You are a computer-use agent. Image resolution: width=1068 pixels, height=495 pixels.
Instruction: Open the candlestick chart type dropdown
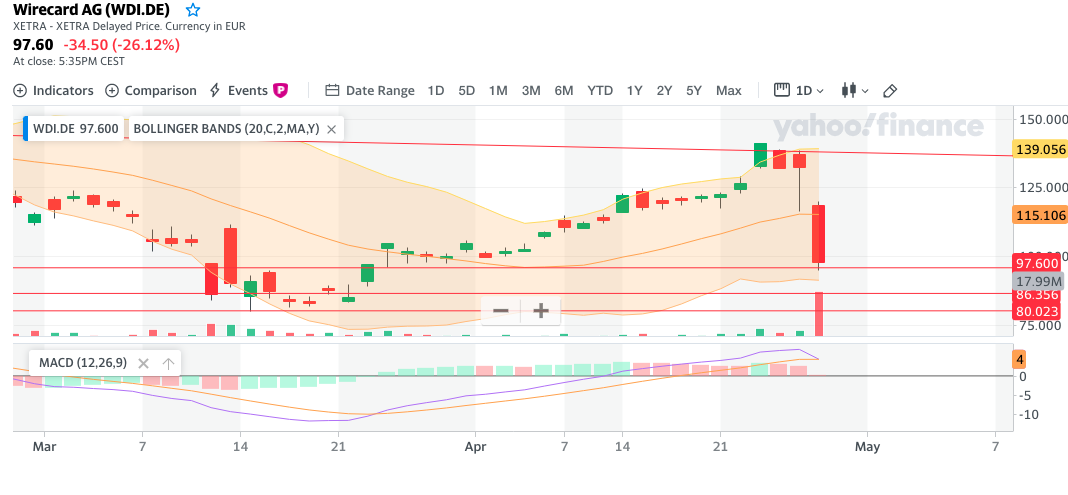(855, 90)
